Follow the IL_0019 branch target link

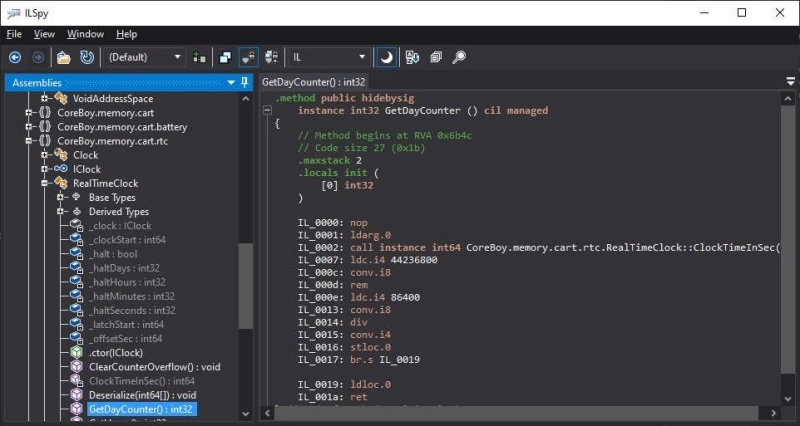point(399,360)
